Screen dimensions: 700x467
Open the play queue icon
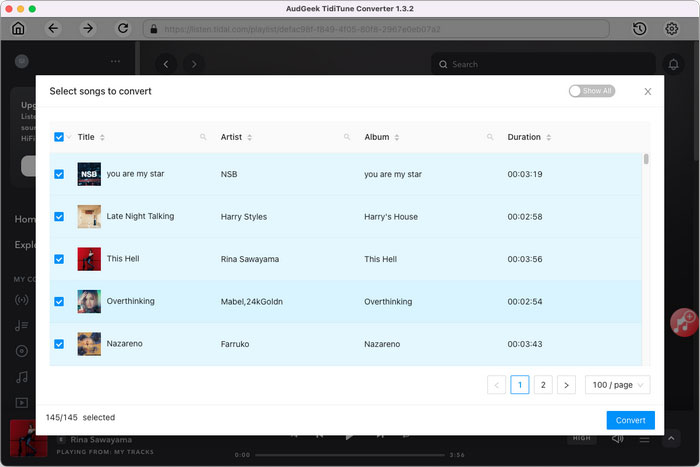[644, 440]
